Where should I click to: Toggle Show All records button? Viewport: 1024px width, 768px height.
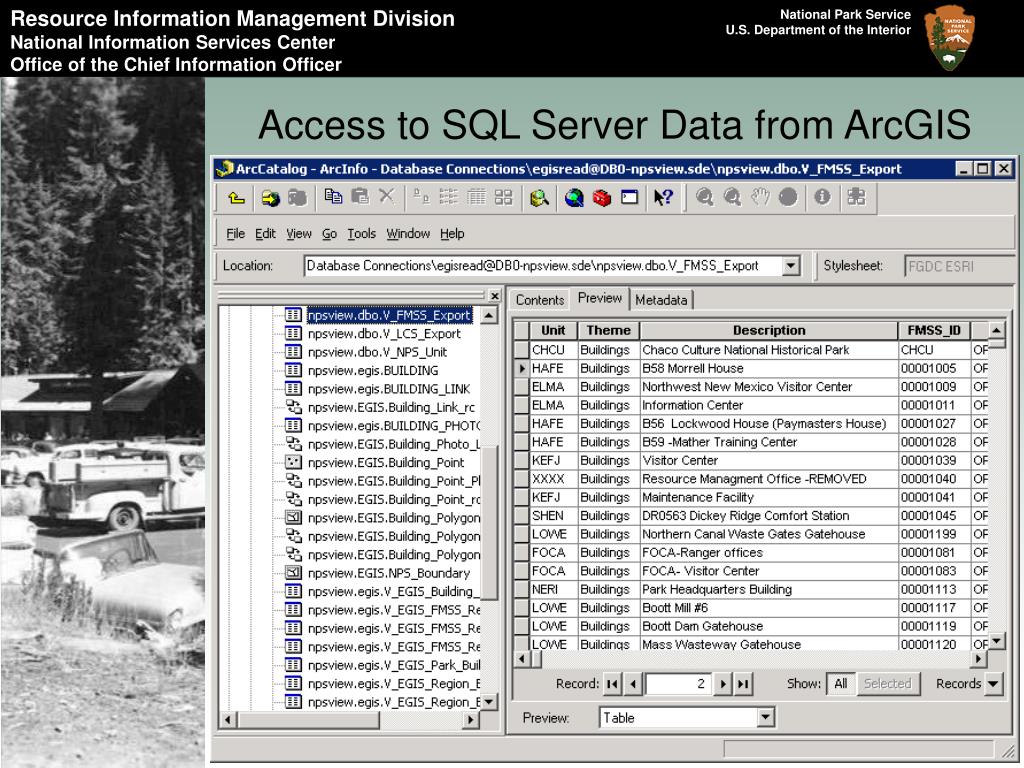pyautogui.click(x=840, y=684)
